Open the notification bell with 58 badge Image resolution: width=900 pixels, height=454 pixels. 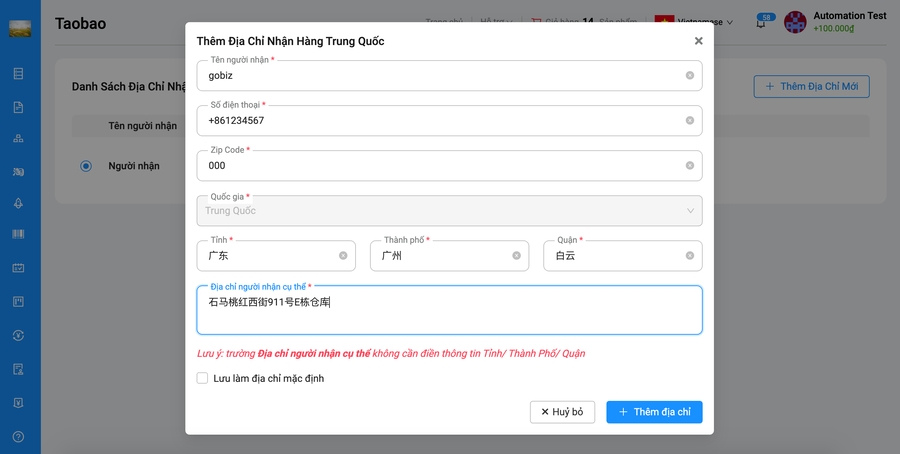761,23
